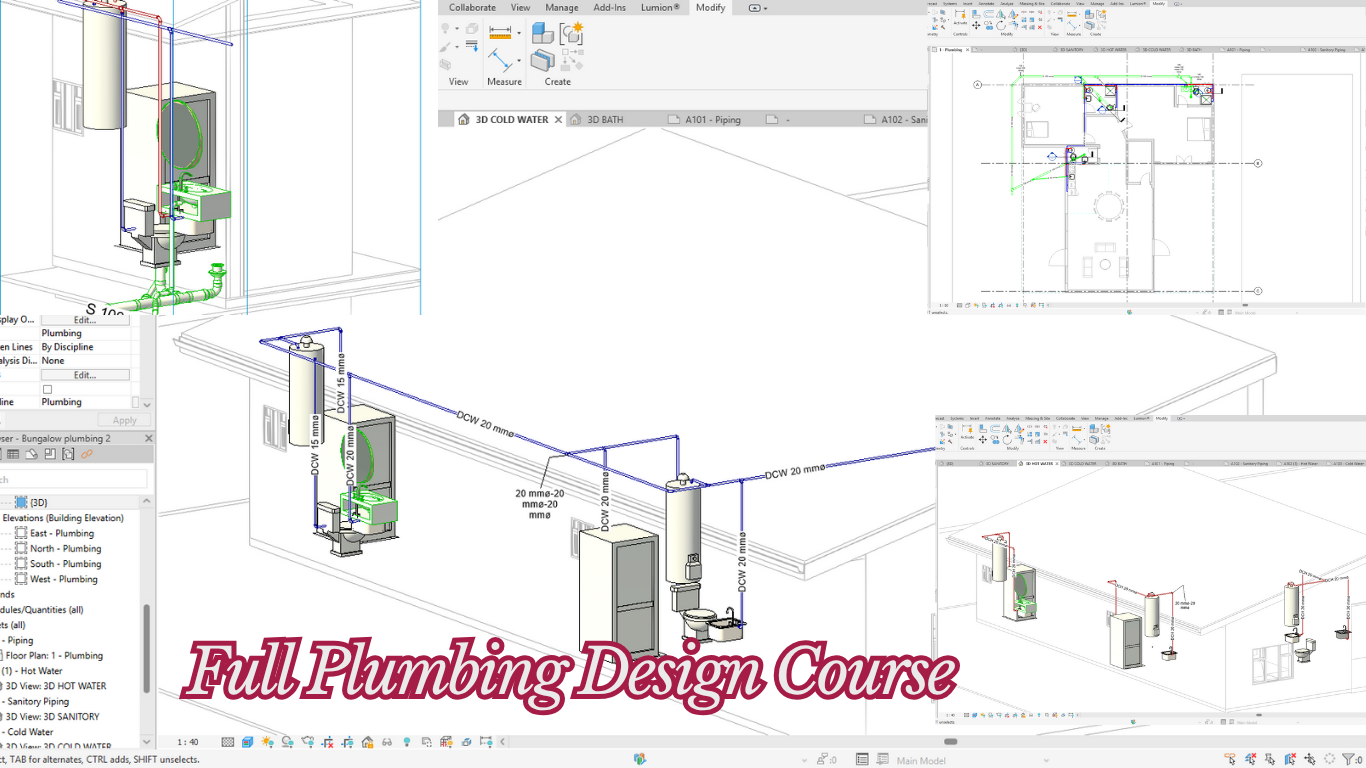Screen dimensions: 1366x768
Task: Open the Aligned Dimension dropdown arrow
Action: coord(519,33)
